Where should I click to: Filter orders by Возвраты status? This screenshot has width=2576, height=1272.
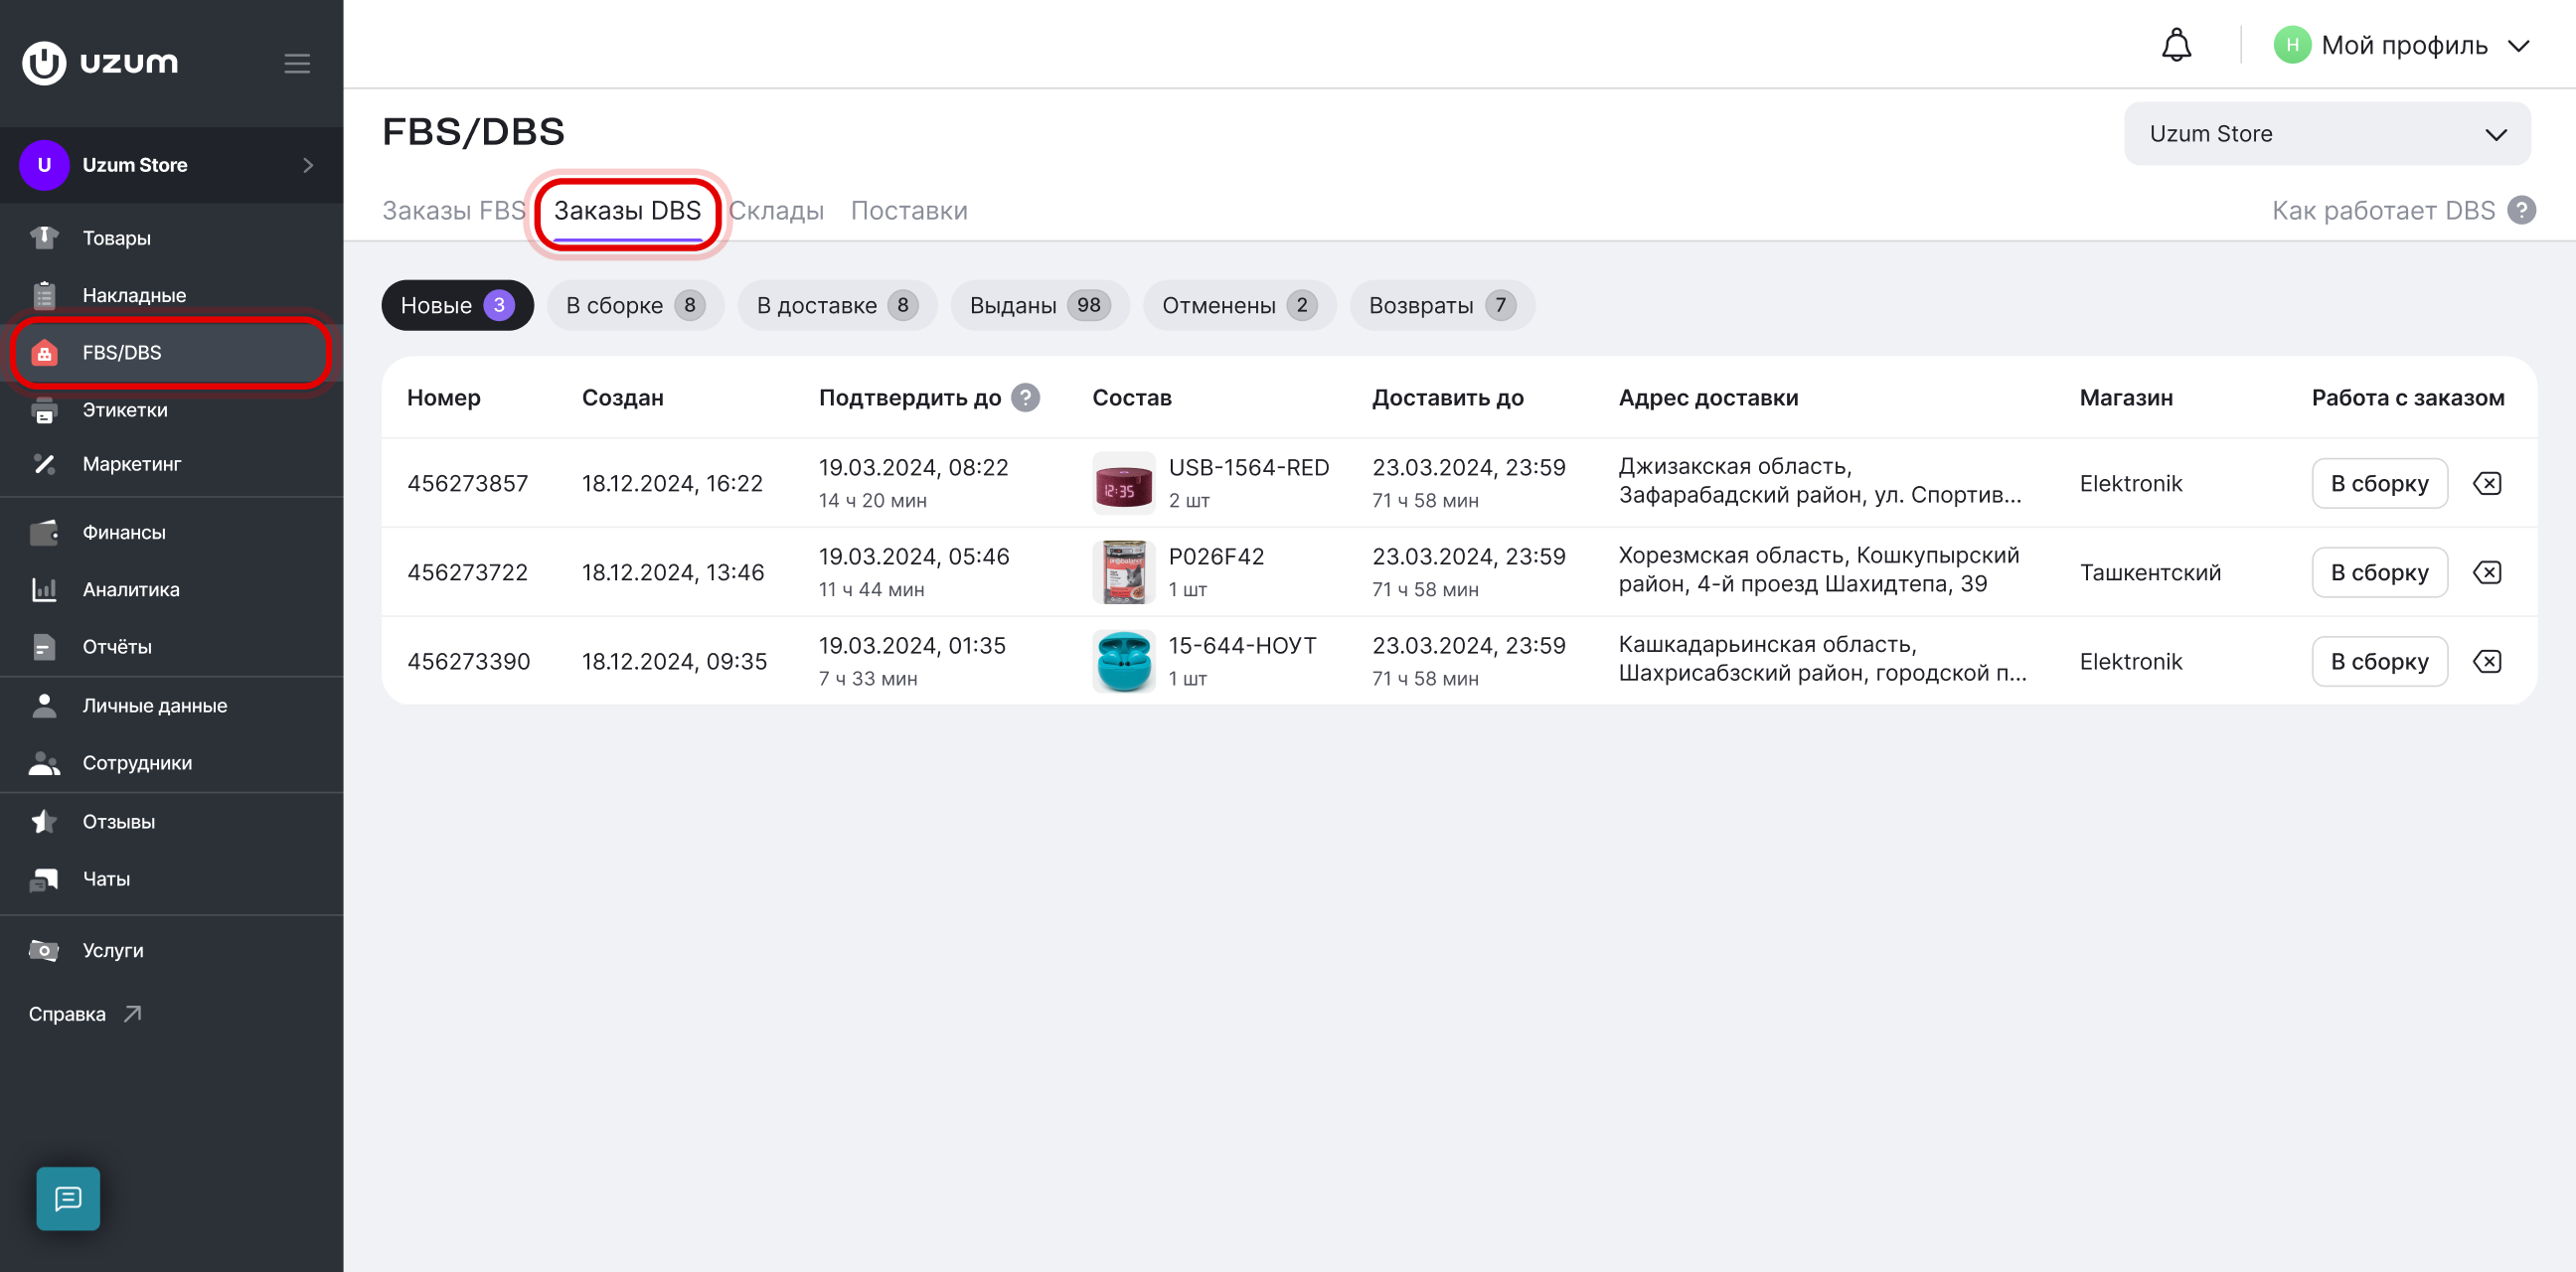pyautogui.click(x=1441, y=305)
